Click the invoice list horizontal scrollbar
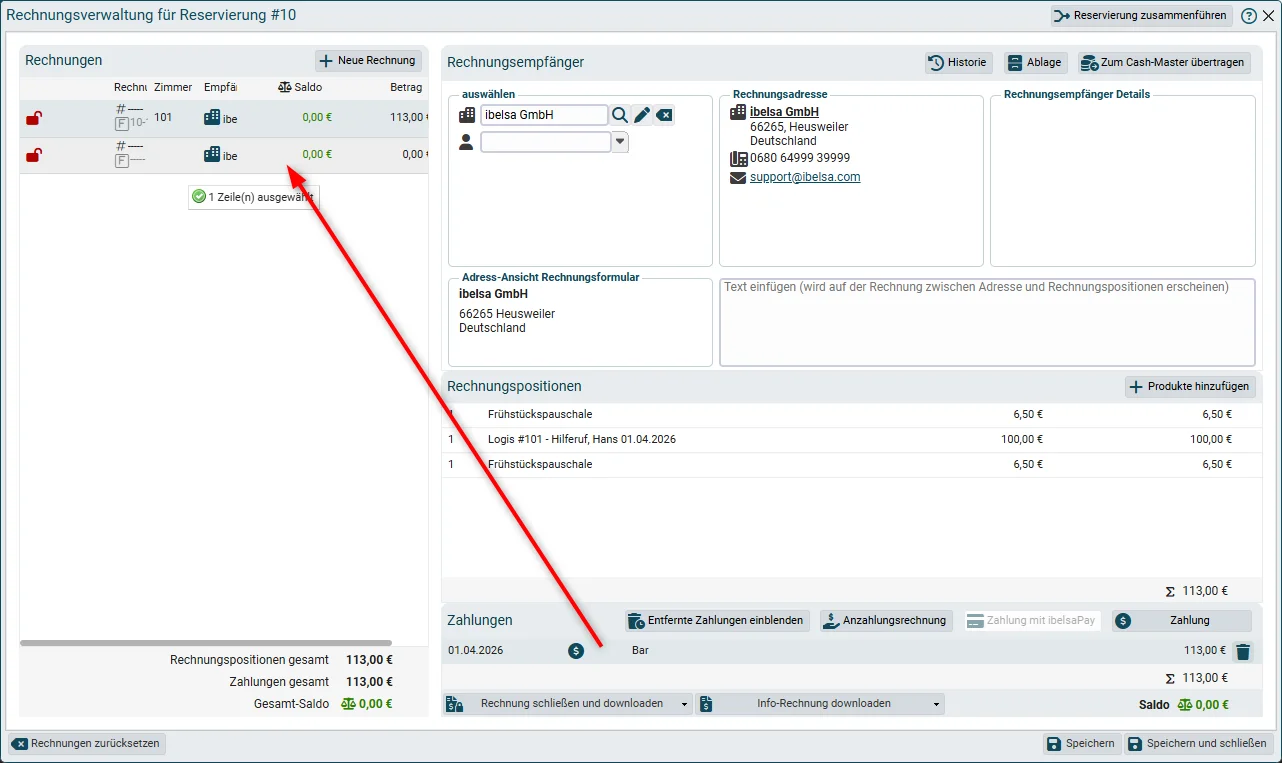 point(206,643)
